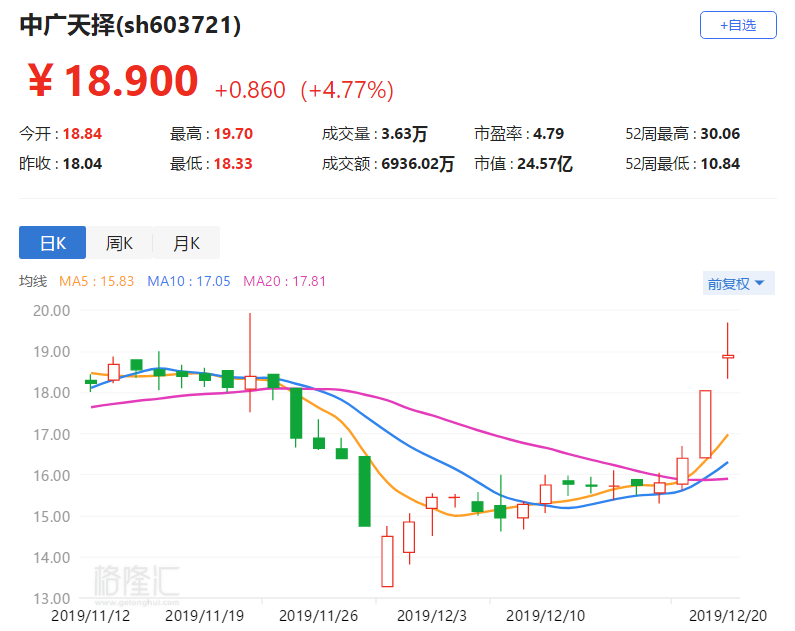The image size is (795, 631).
Task: Open the 前复权 dropdown
Action: pos(738,283)
